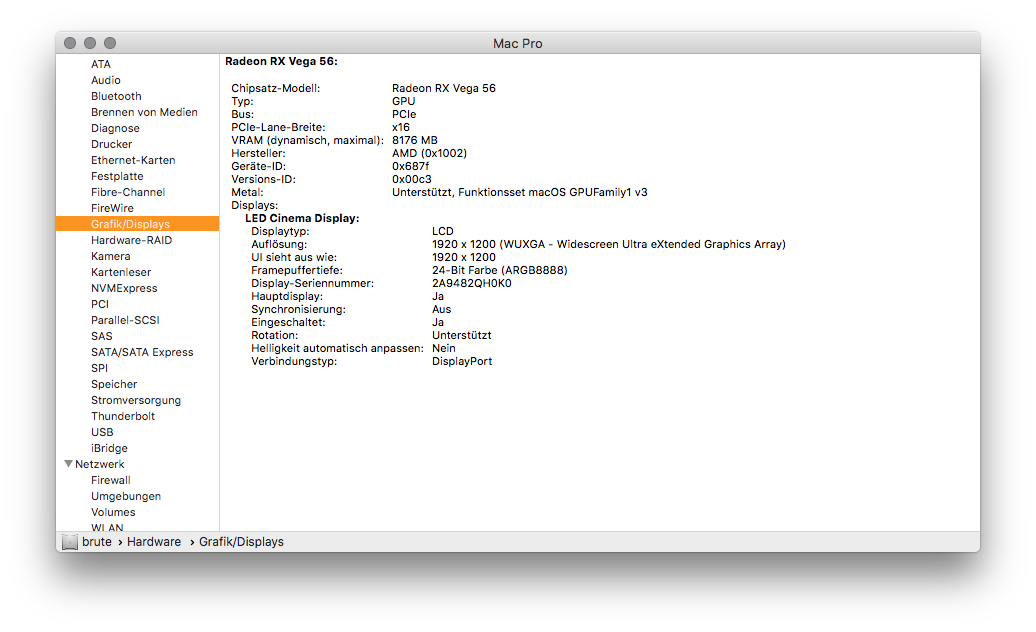Click 'Grafik/Displays' in the path bar

[241, 542]
